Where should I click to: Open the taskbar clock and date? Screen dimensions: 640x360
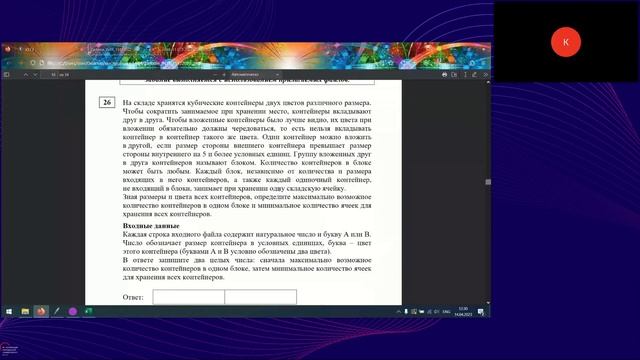point(463,311)
